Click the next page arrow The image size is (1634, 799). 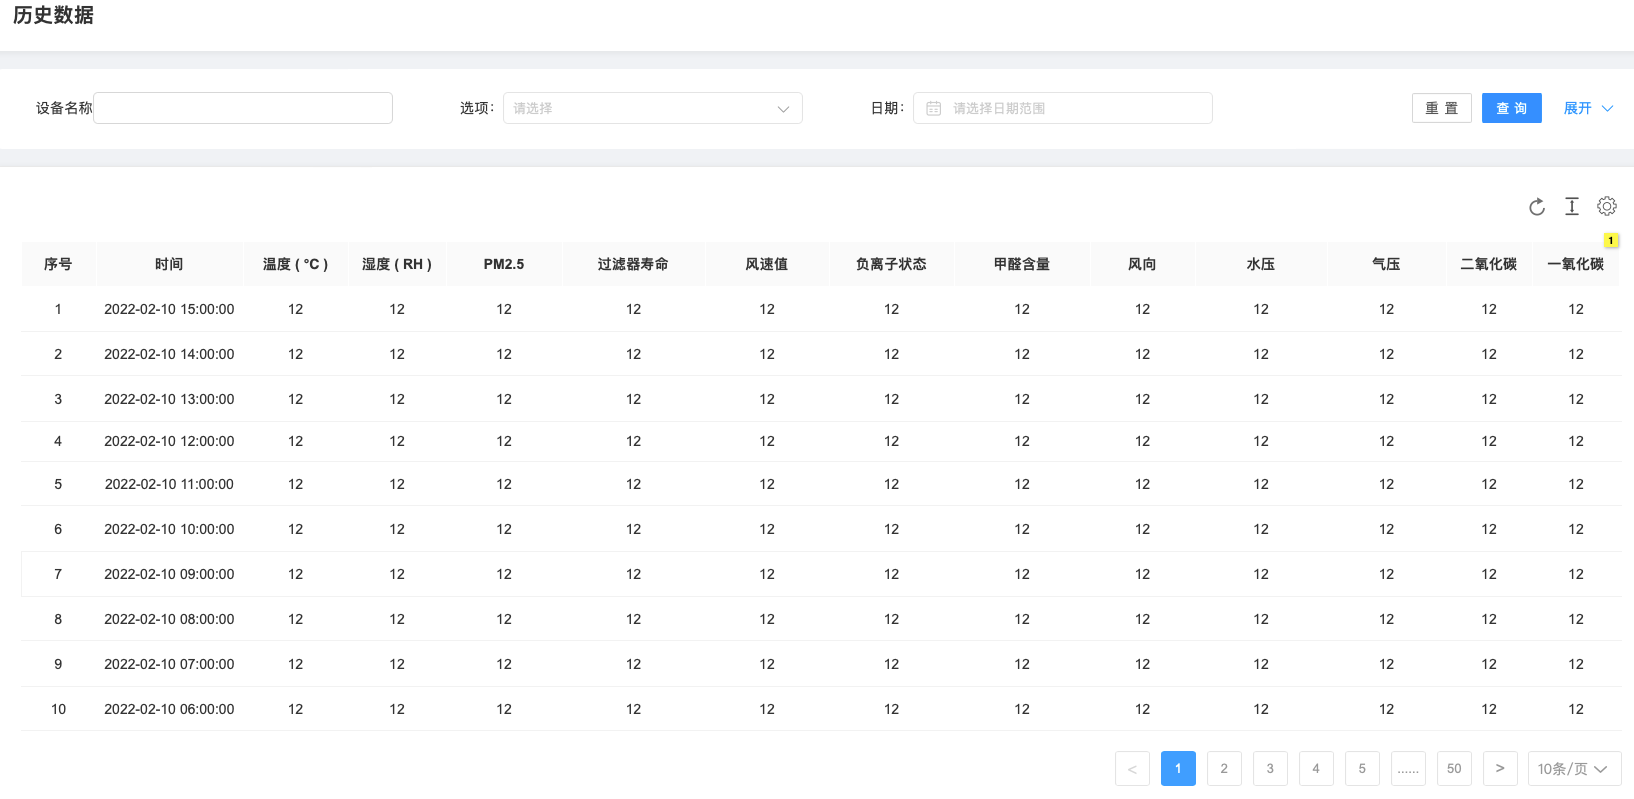[x=1500, y=768]
